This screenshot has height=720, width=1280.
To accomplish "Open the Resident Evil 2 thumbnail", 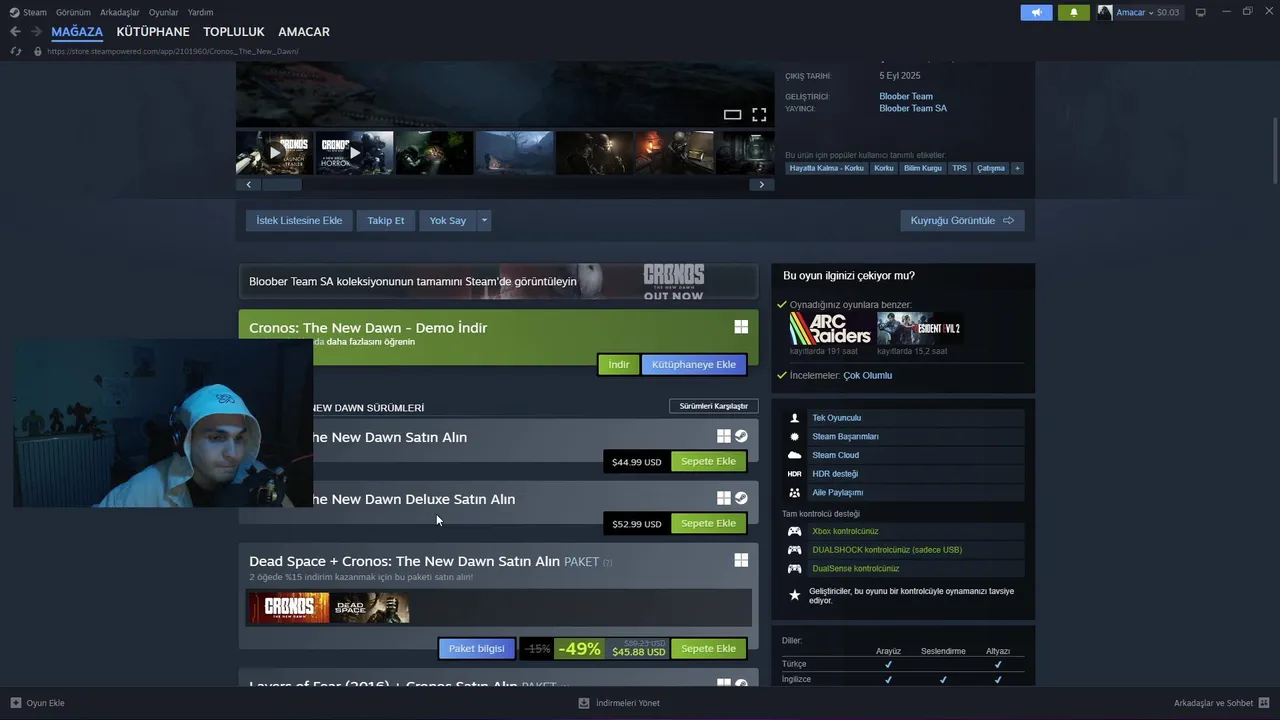I will point(920,328).
